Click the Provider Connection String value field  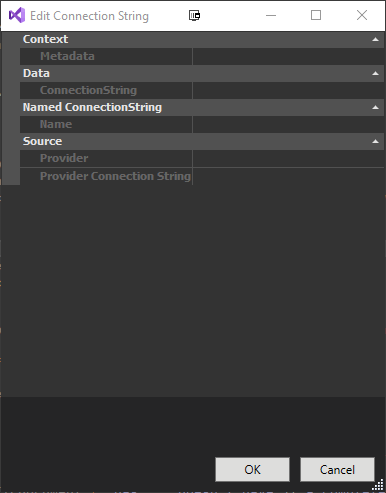pos(288,176)
